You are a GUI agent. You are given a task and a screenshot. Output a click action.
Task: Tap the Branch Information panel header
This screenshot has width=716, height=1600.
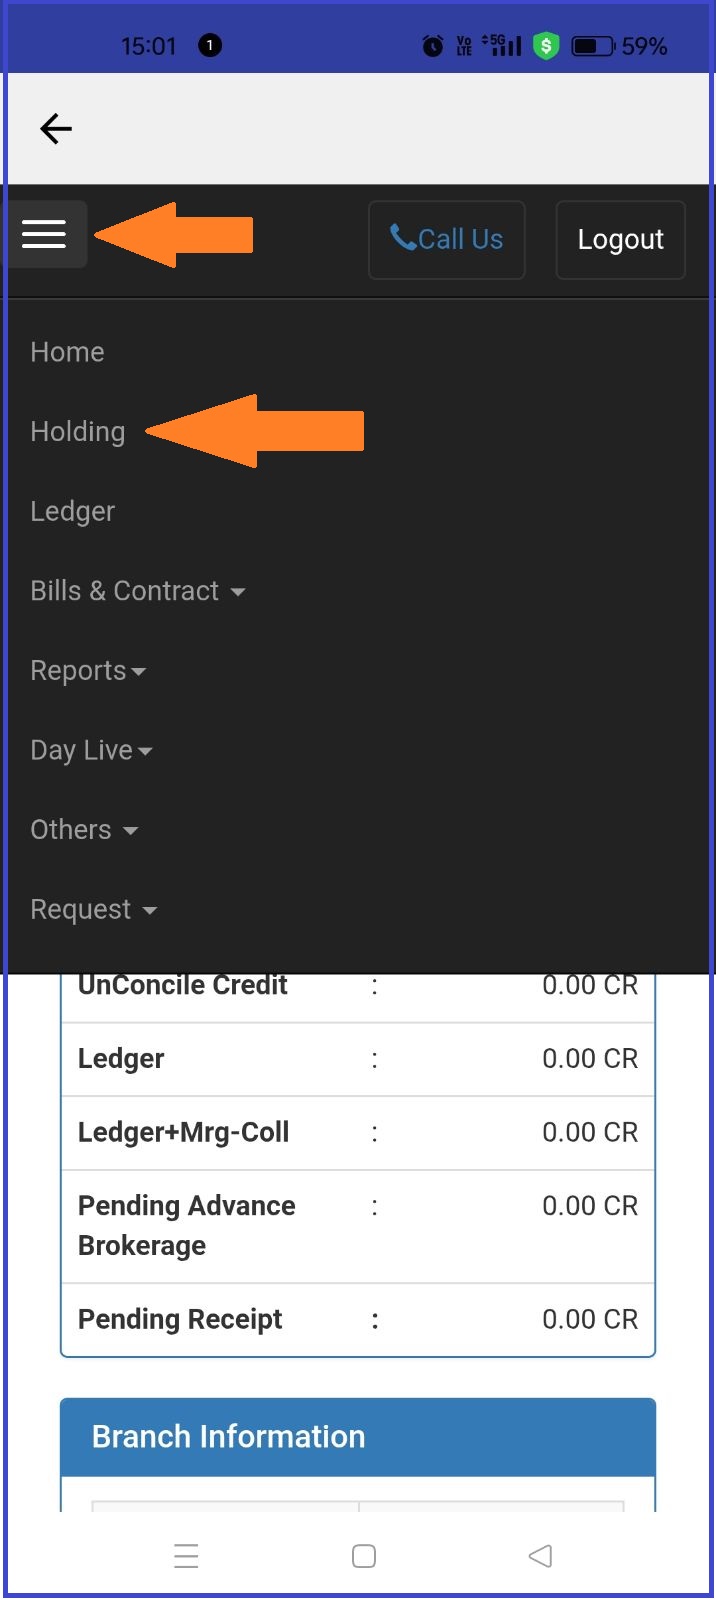357,1437
